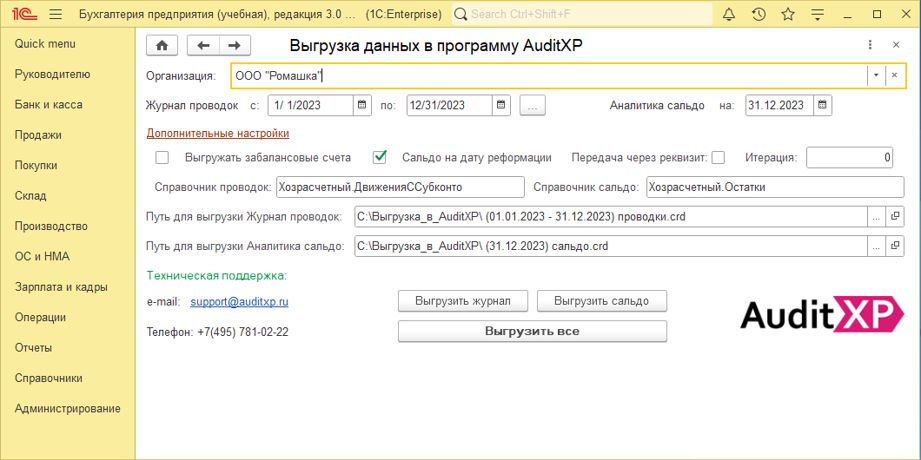Click the Итерация number field
The width and height of the screenshot is (921, 460).
pos(849,157)
